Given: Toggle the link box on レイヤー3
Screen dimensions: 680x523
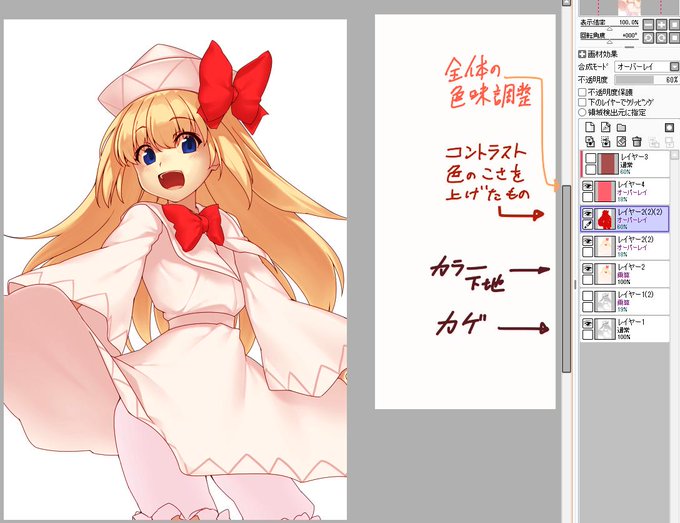Looking at the screenshot, I should click(x=590, y=170).
